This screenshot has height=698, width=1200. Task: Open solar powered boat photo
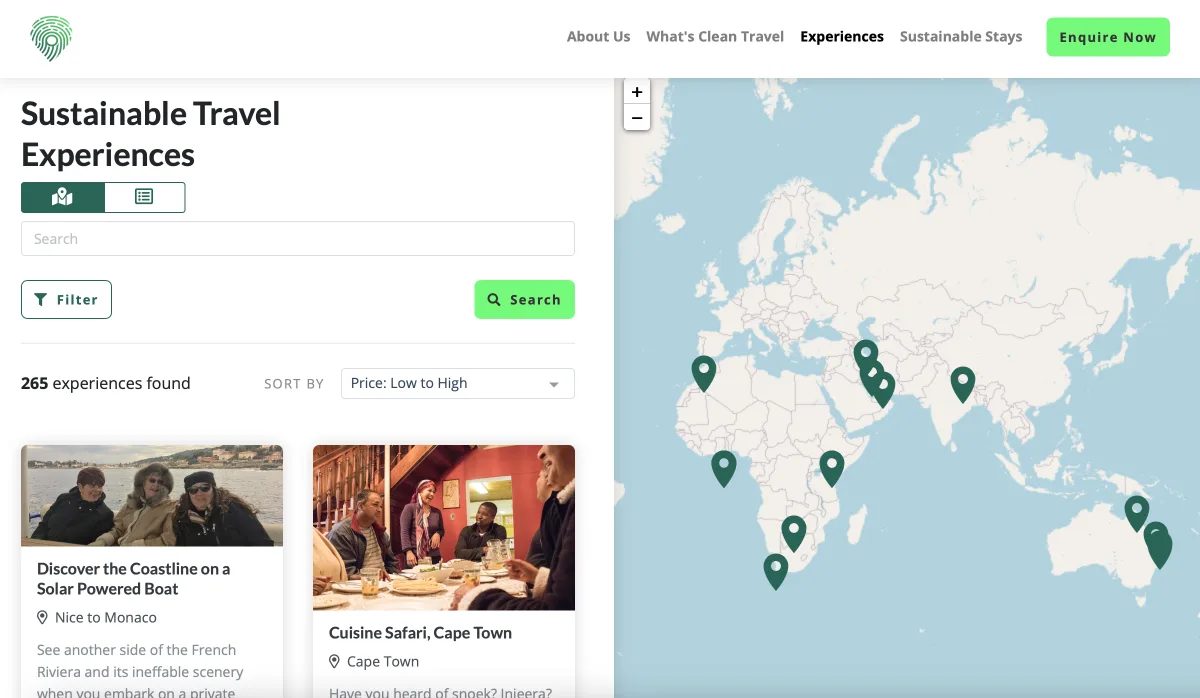[x=152, y=496]
